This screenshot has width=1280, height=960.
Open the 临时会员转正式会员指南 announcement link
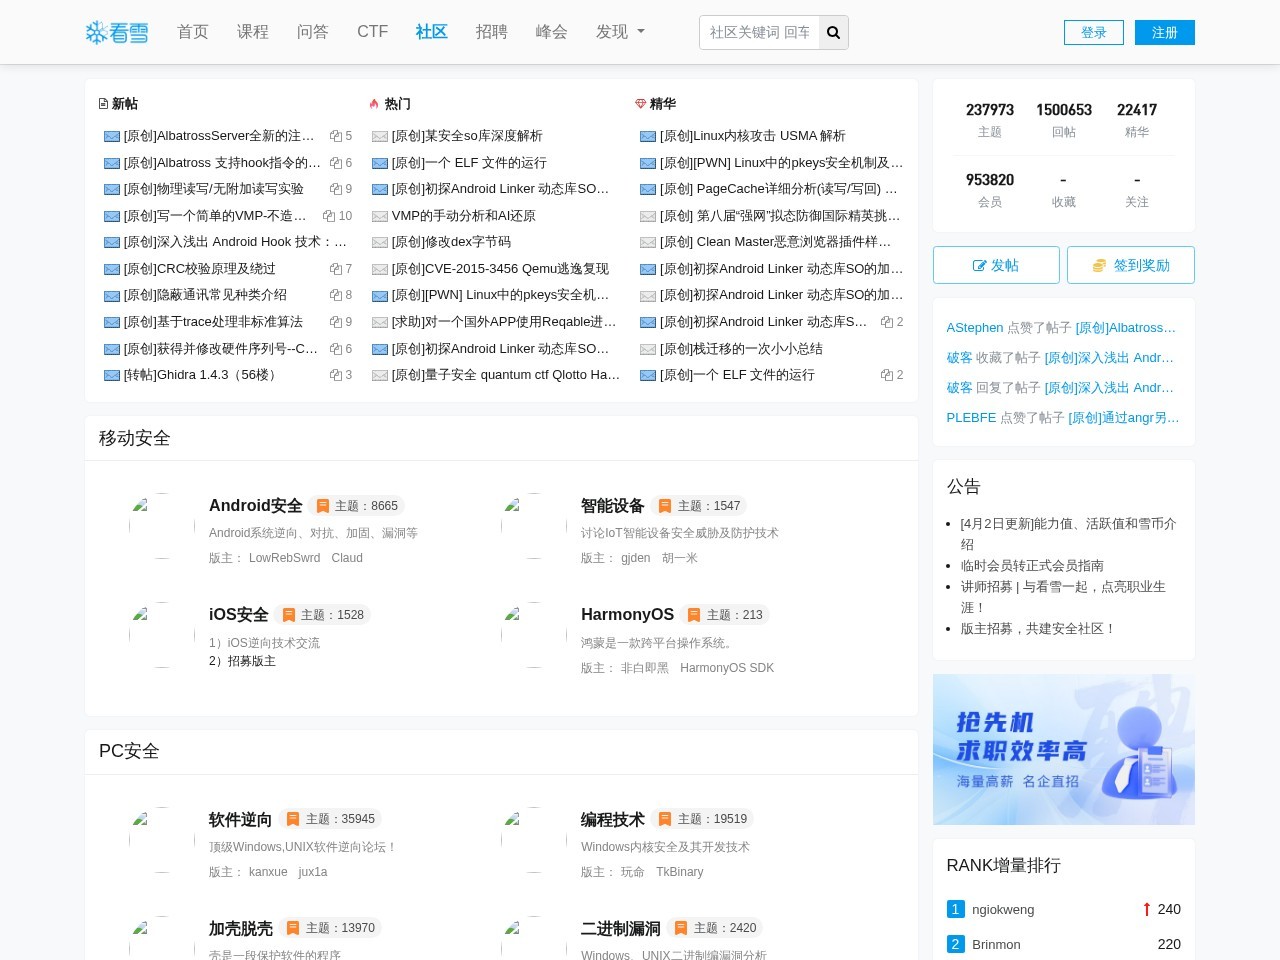coord(1032,566)
